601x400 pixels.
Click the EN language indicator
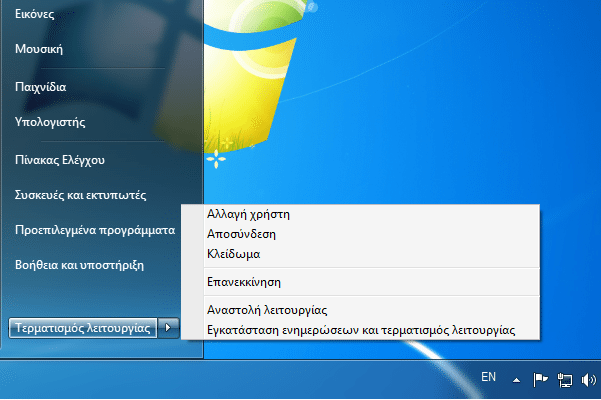(x=488, y=377)
